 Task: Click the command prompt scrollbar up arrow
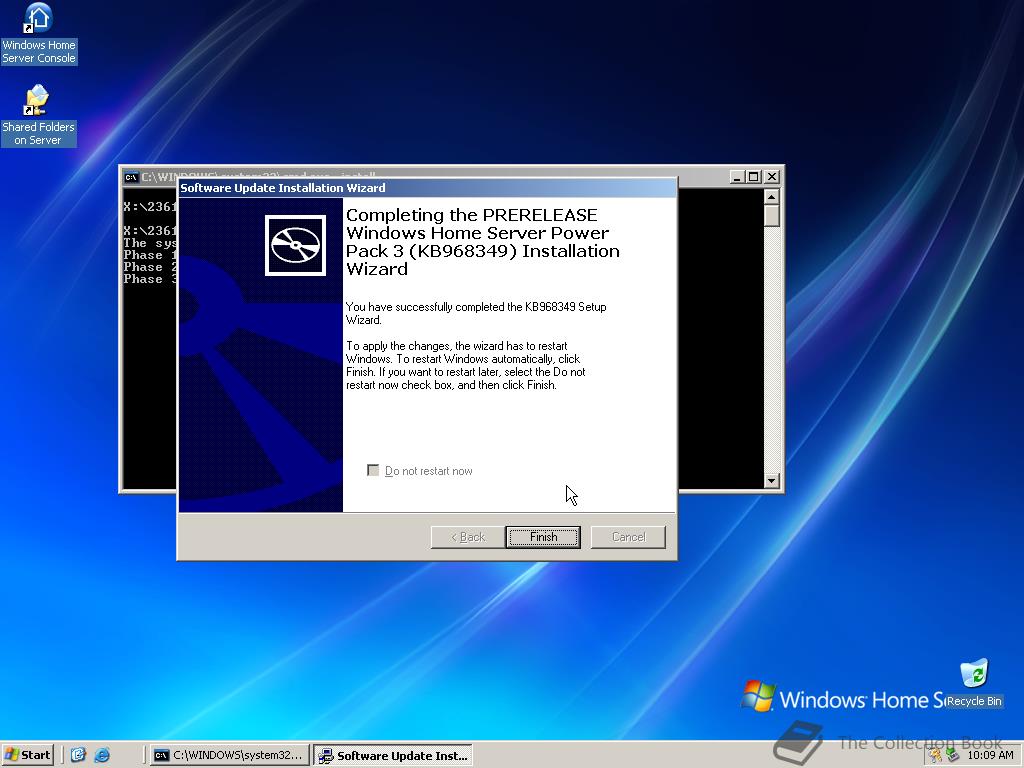point(771,197)
